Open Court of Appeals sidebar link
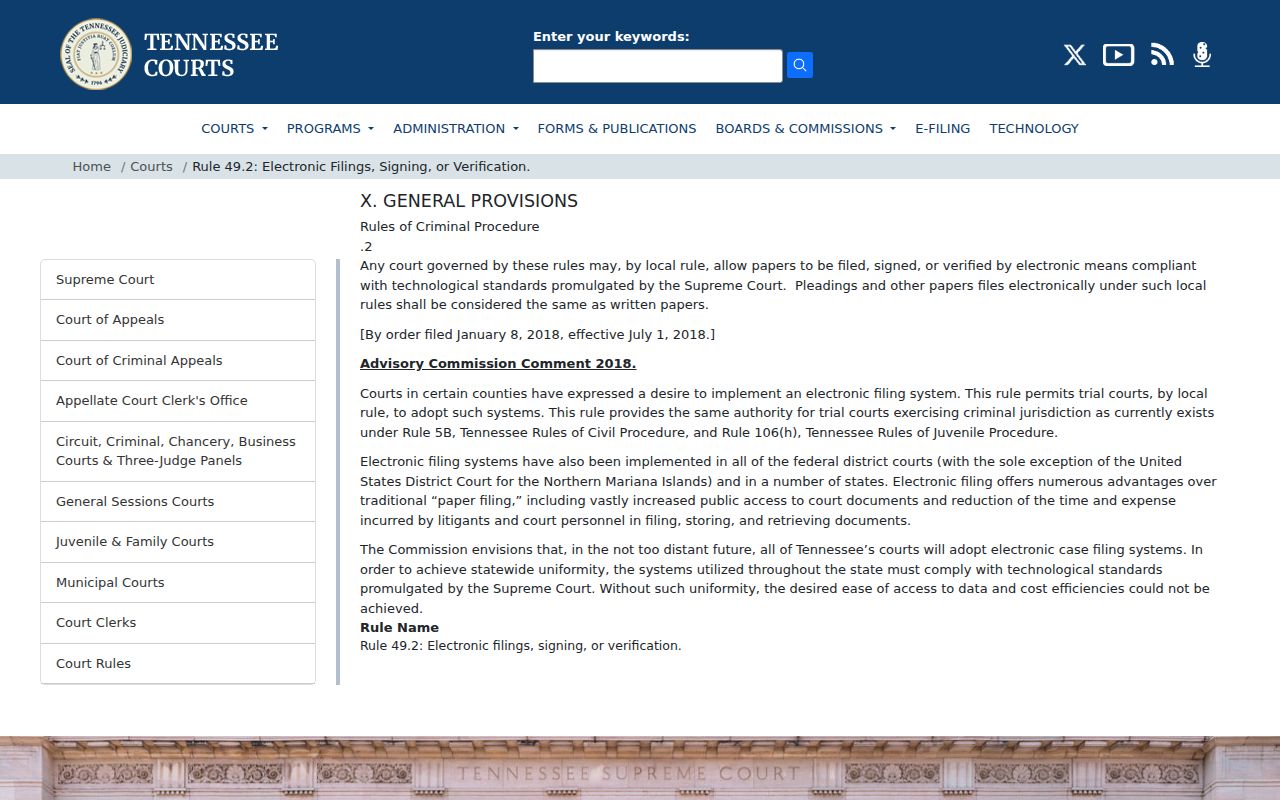Screen dimensions: 1280x800 coord(178,320)
